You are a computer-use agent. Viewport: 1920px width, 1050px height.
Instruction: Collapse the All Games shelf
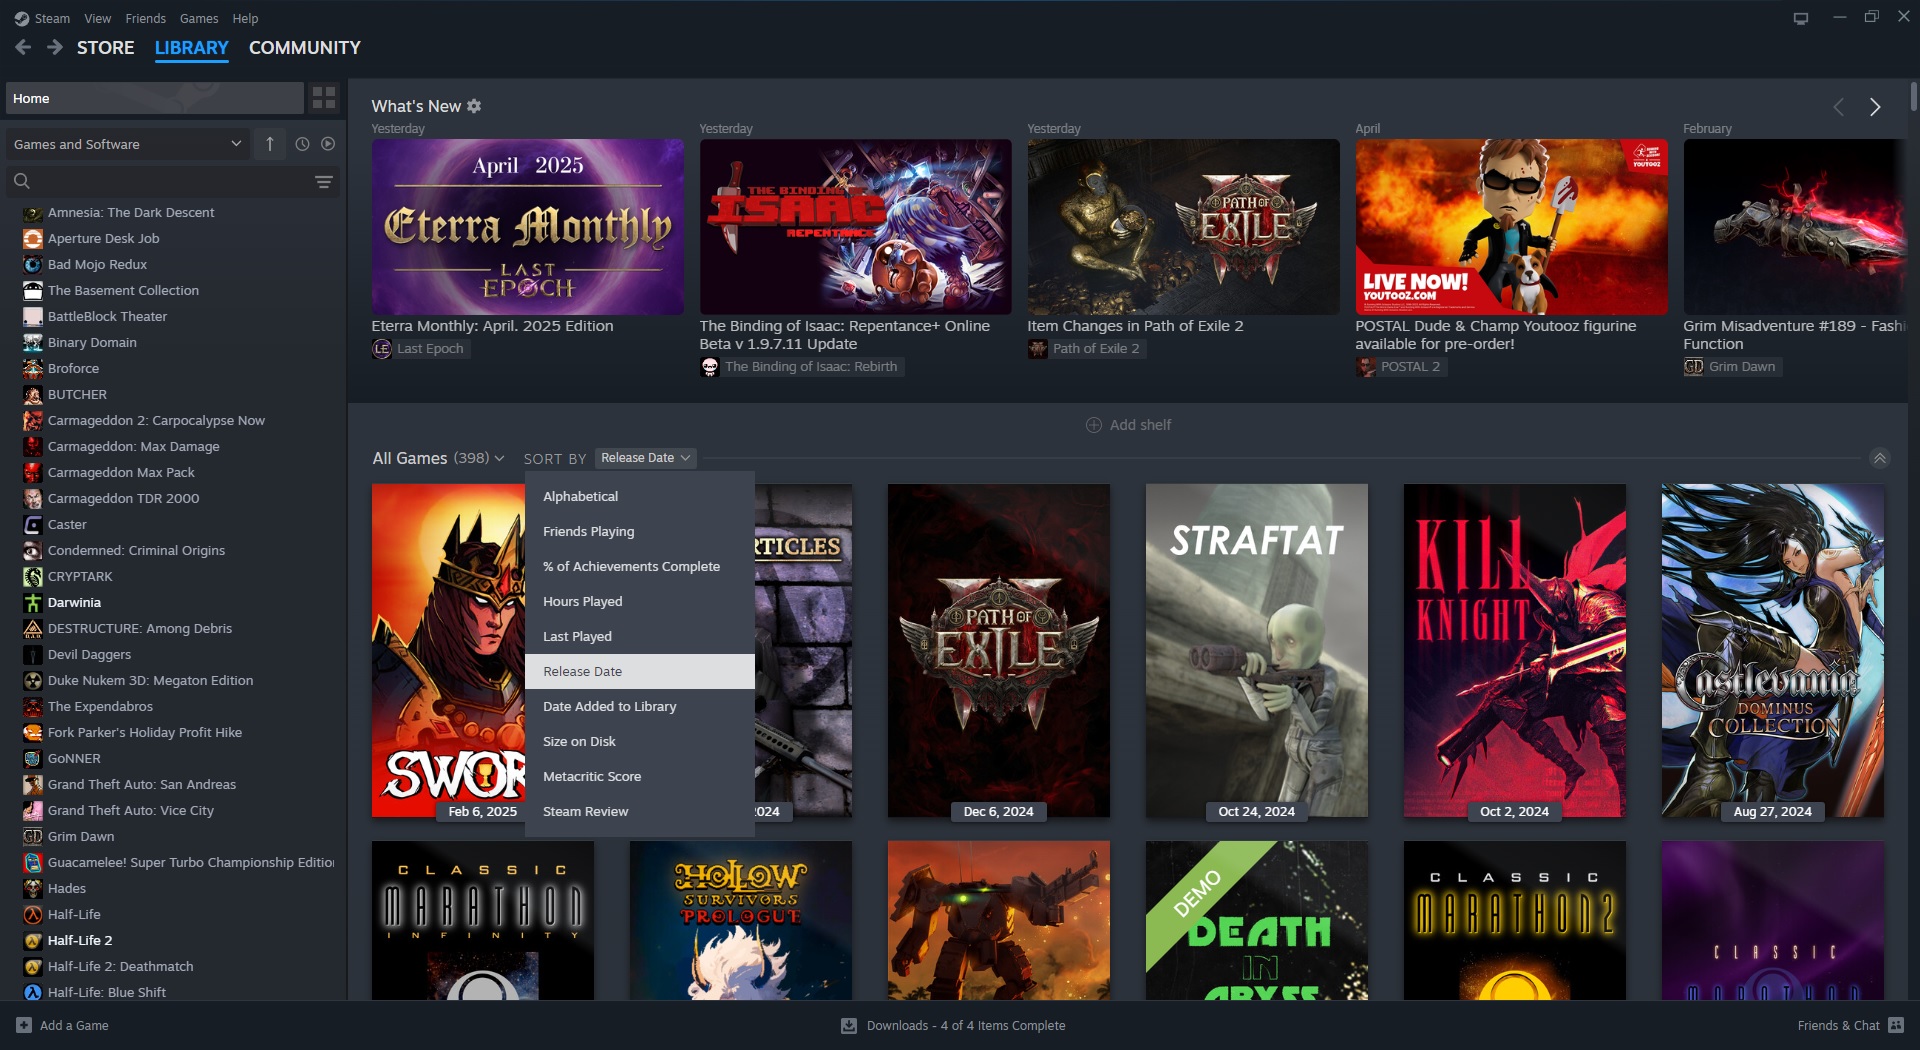[1880, 458]
